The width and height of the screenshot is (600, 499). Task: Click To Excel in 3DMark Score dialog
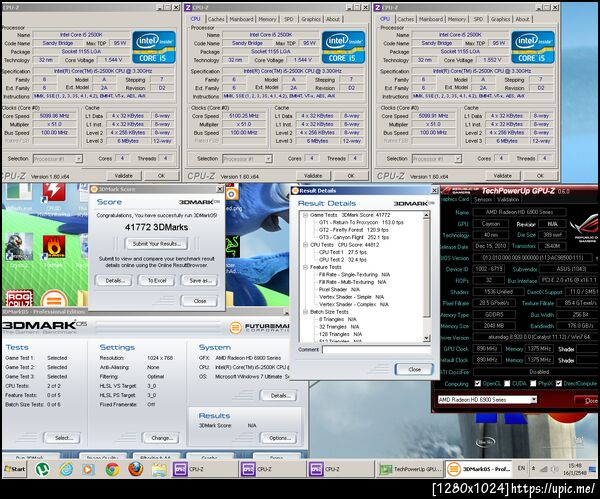click(157, 280)
